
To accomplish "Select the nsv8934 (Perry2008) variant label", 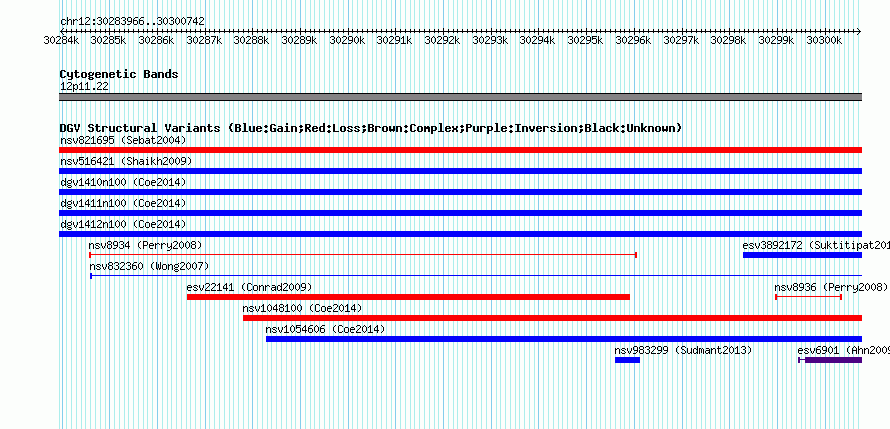I will coord(145,245).
